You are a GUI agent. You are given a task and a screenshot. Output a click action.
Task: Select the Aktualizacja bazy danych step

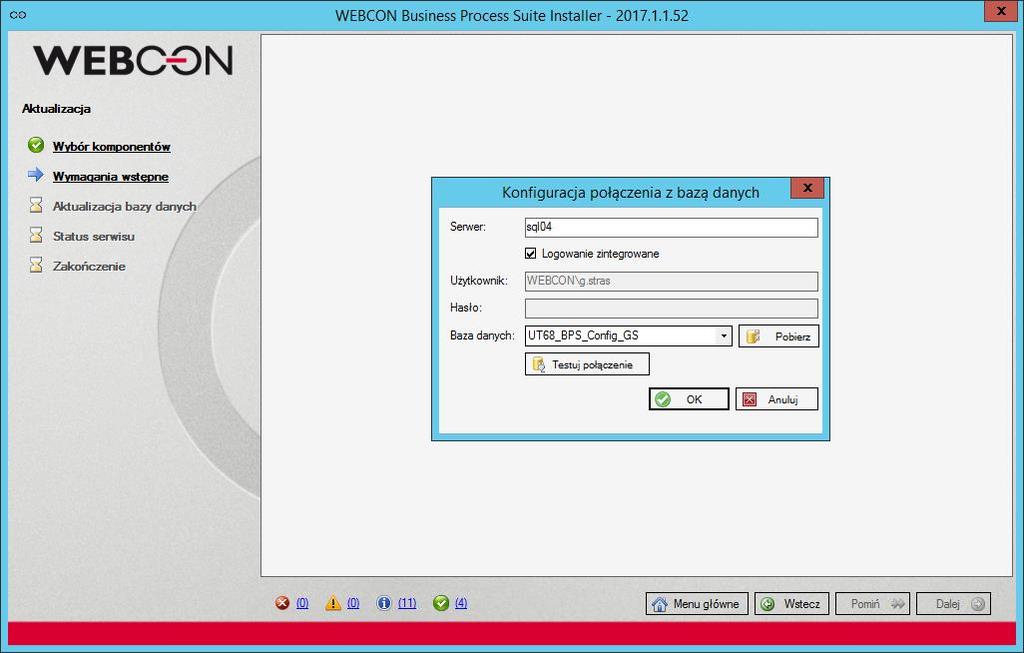(124, 206)
